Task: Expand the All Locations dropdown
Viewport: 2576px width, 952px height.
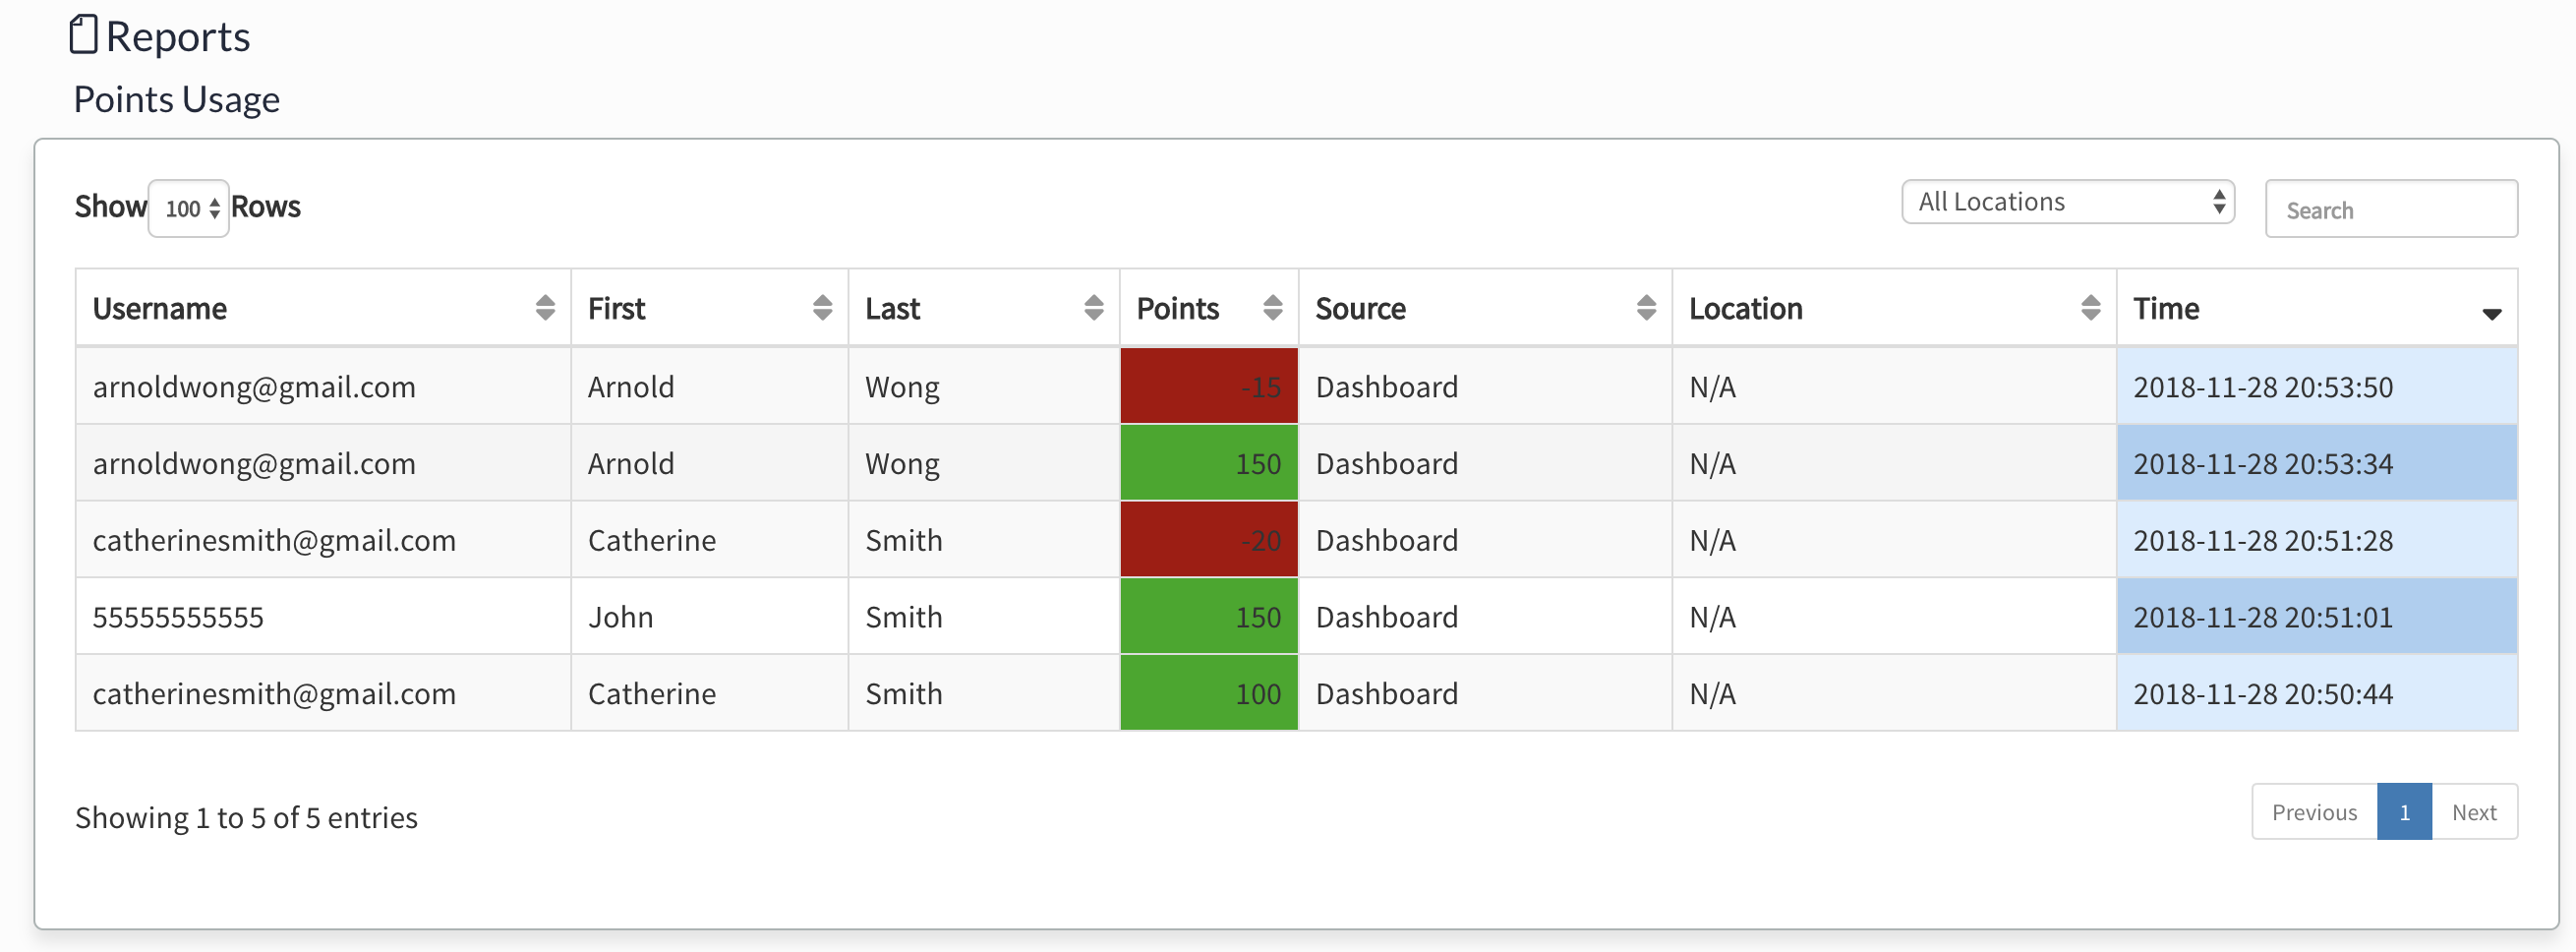Action: click(2067, 202)
